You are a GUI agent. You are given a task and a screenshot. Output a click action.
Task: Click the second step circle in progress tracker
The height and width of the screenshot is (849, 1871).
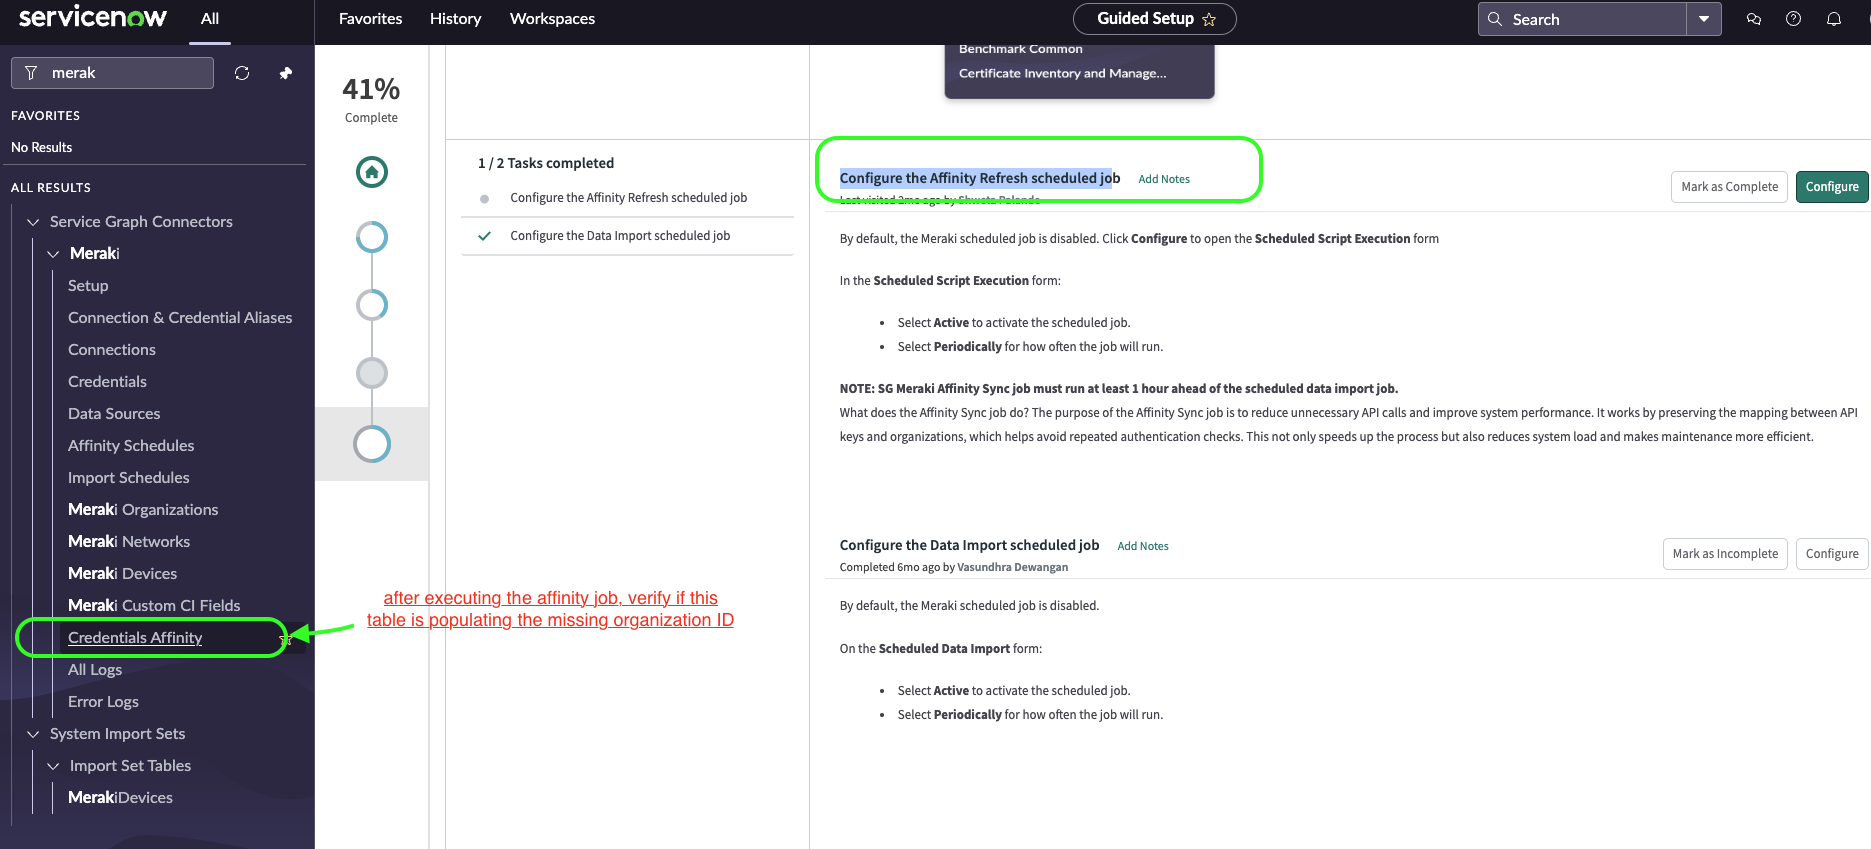coord(372,237)
